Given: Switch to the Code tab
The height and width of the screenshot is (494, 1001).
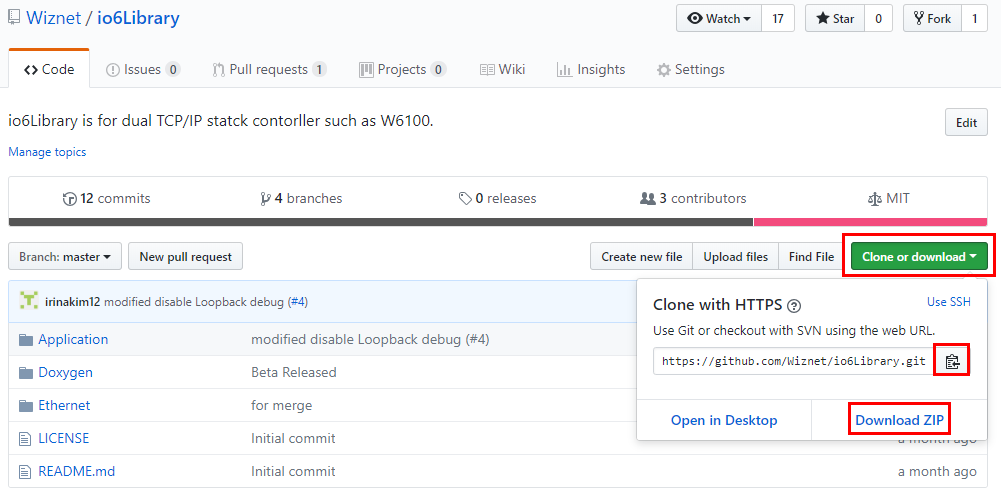Looking at the screenshot, I should tap(49, 70).
